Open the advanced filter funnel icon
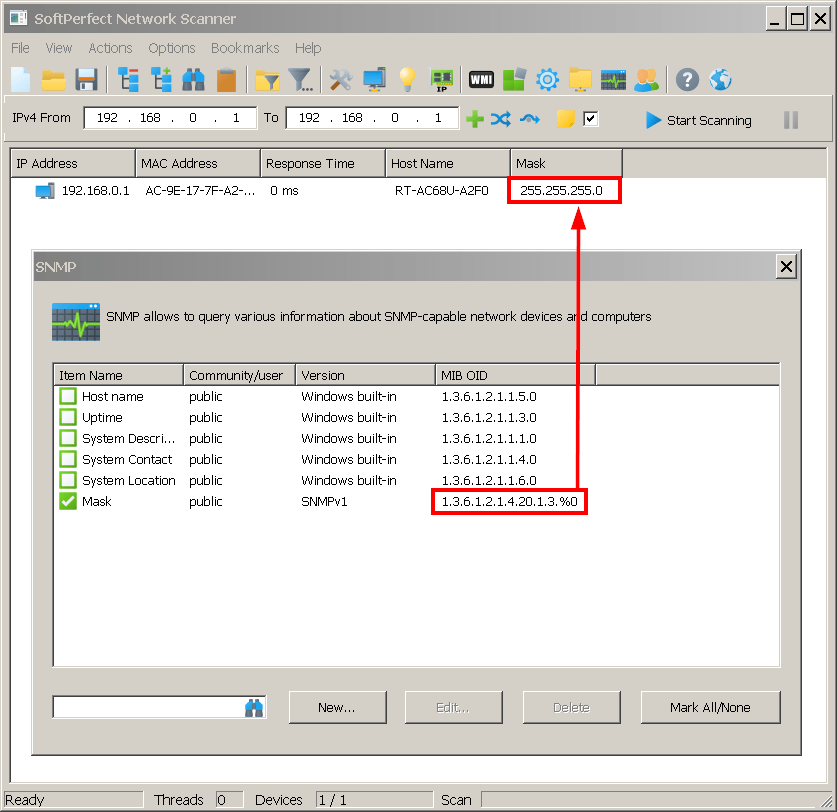This screenshot has height=812, width=837. (x=301, y=80)
